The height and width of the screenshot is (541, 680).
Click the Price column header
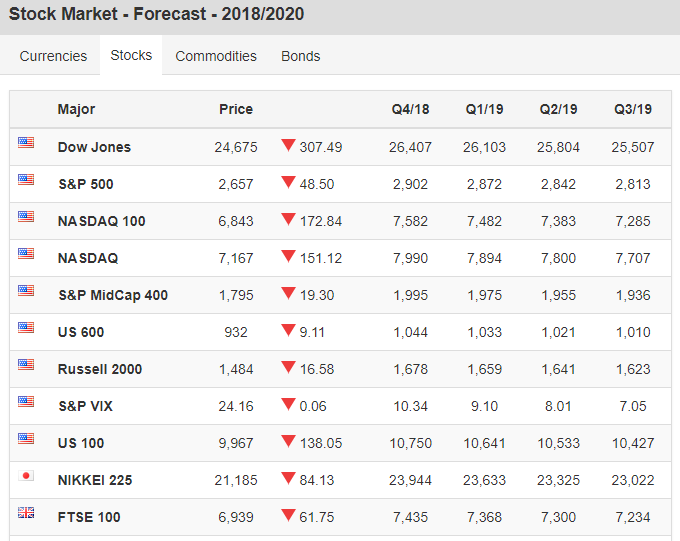point(236,109)
